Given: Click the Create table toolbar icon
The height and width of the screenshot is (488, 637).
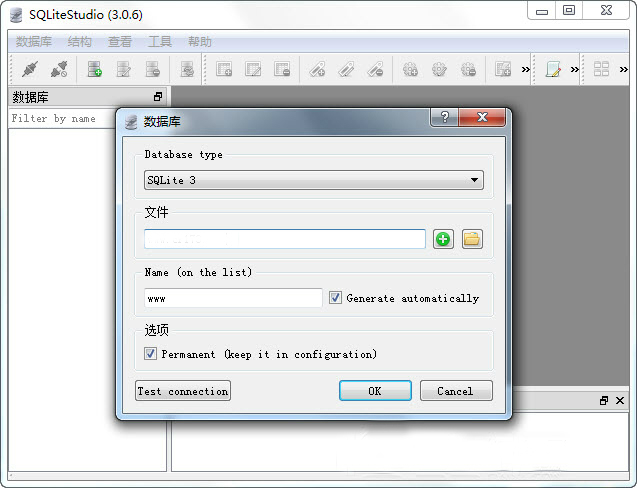Looking at the screenshot, I should pos(224,69).
